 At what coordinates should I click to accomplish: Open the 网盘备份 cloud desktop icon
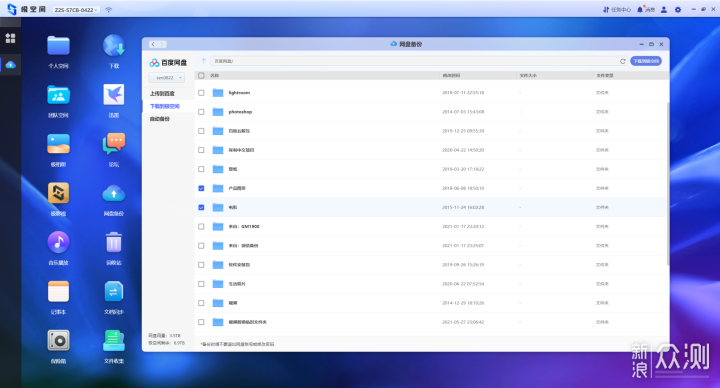tap(114, 193)
